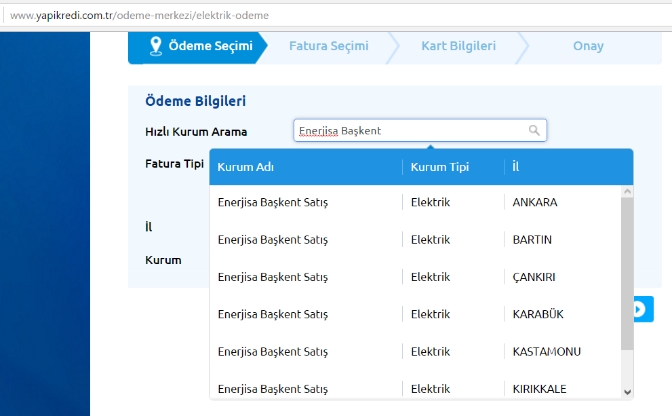The image size is (672, 416).
Task: Click Elektrik in the KARABÜK row
Action: coord(430,314)
